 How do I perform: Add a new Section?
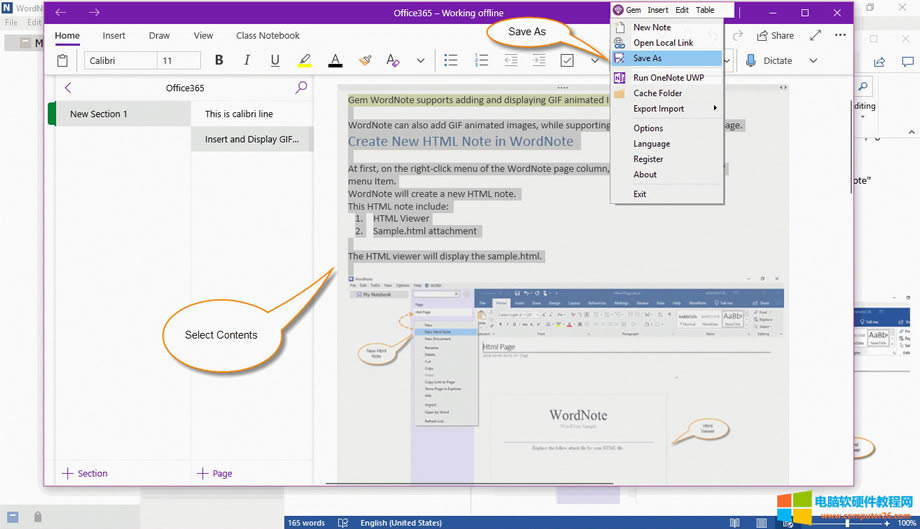[85, 473]
